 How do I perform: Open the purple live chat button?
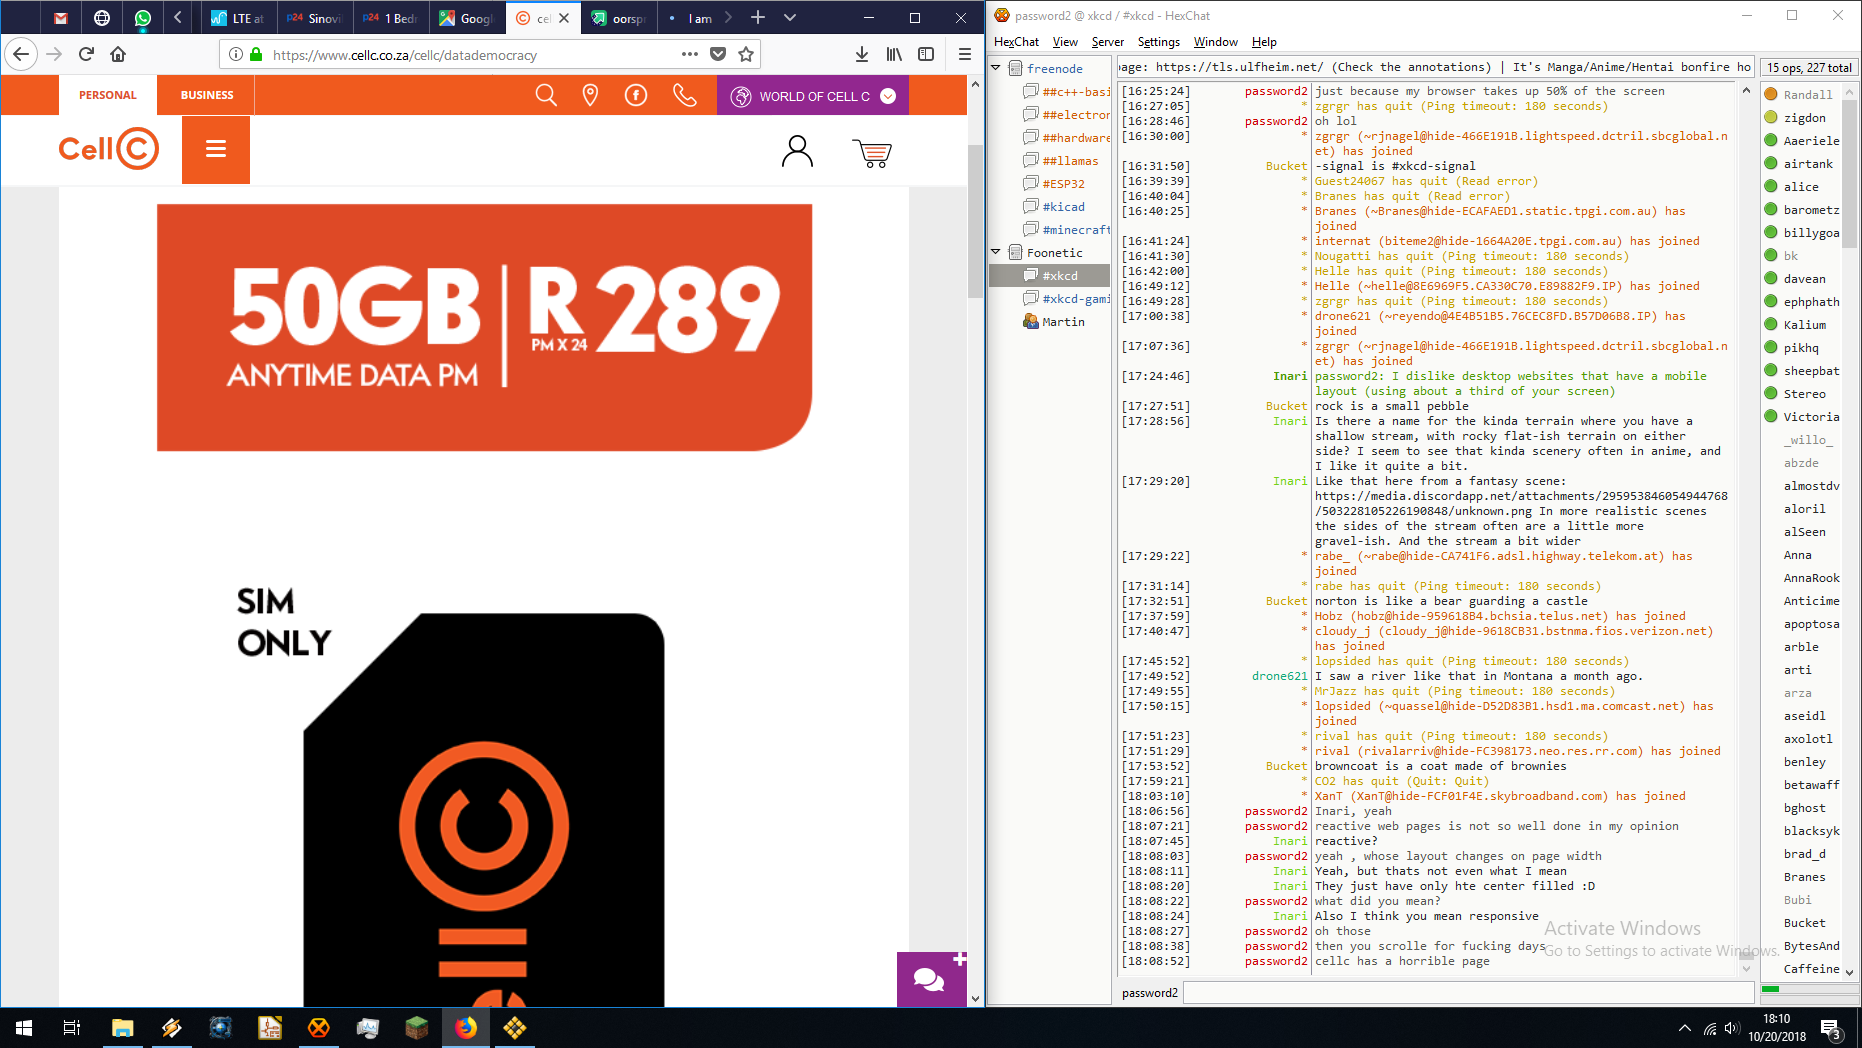tap(931, 979)
